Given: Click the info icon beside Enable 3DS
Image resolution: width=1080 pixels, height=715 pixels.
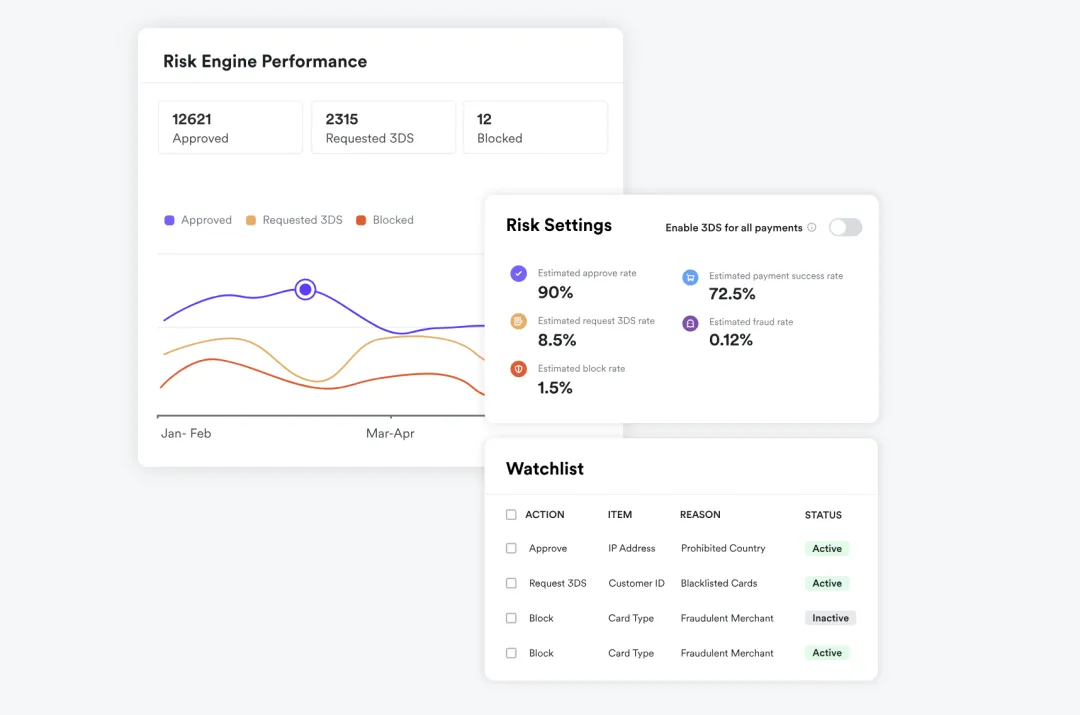Looking at the screenshot, I should coord(812,227).
